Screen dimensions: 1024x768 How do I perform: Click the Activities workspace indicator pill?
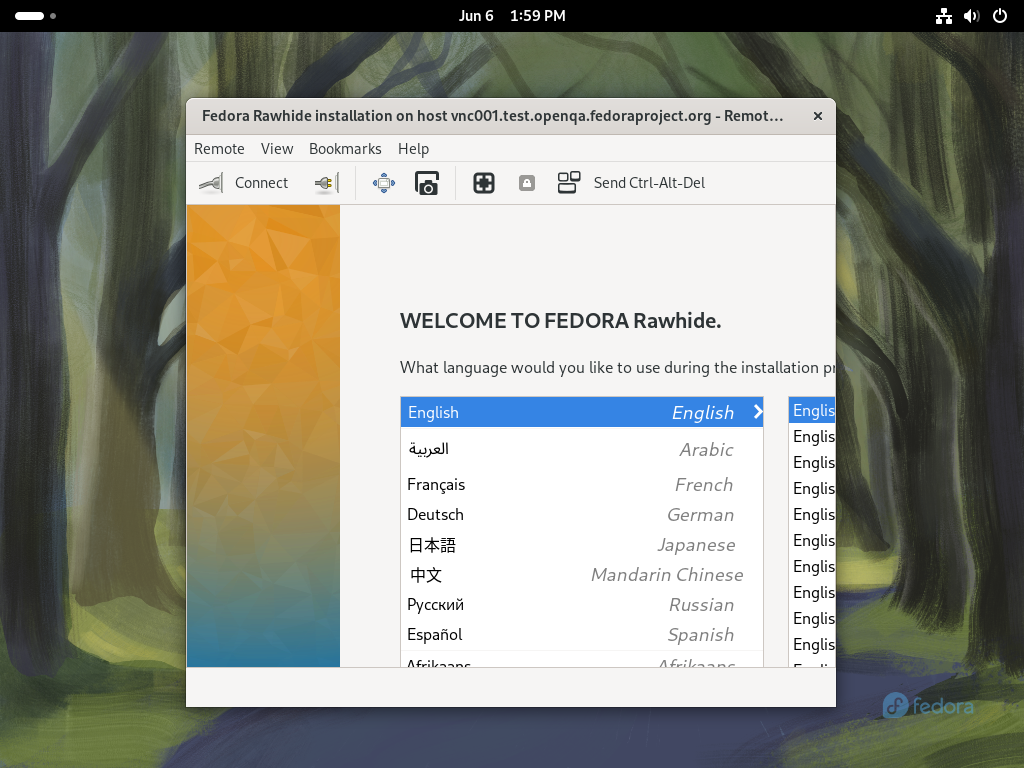pyautogui.click(x=29, y=16)
